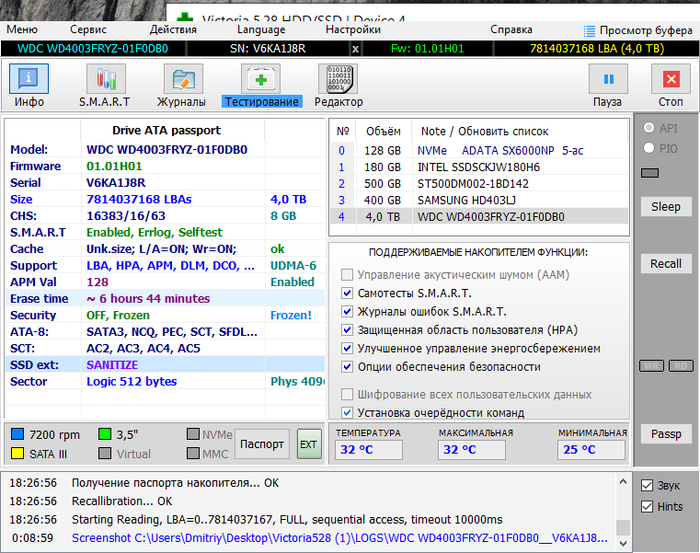This screenshot has height=553, width=700.
Task: Select the Тестирование toolbar icon
Action: point(261,79)
